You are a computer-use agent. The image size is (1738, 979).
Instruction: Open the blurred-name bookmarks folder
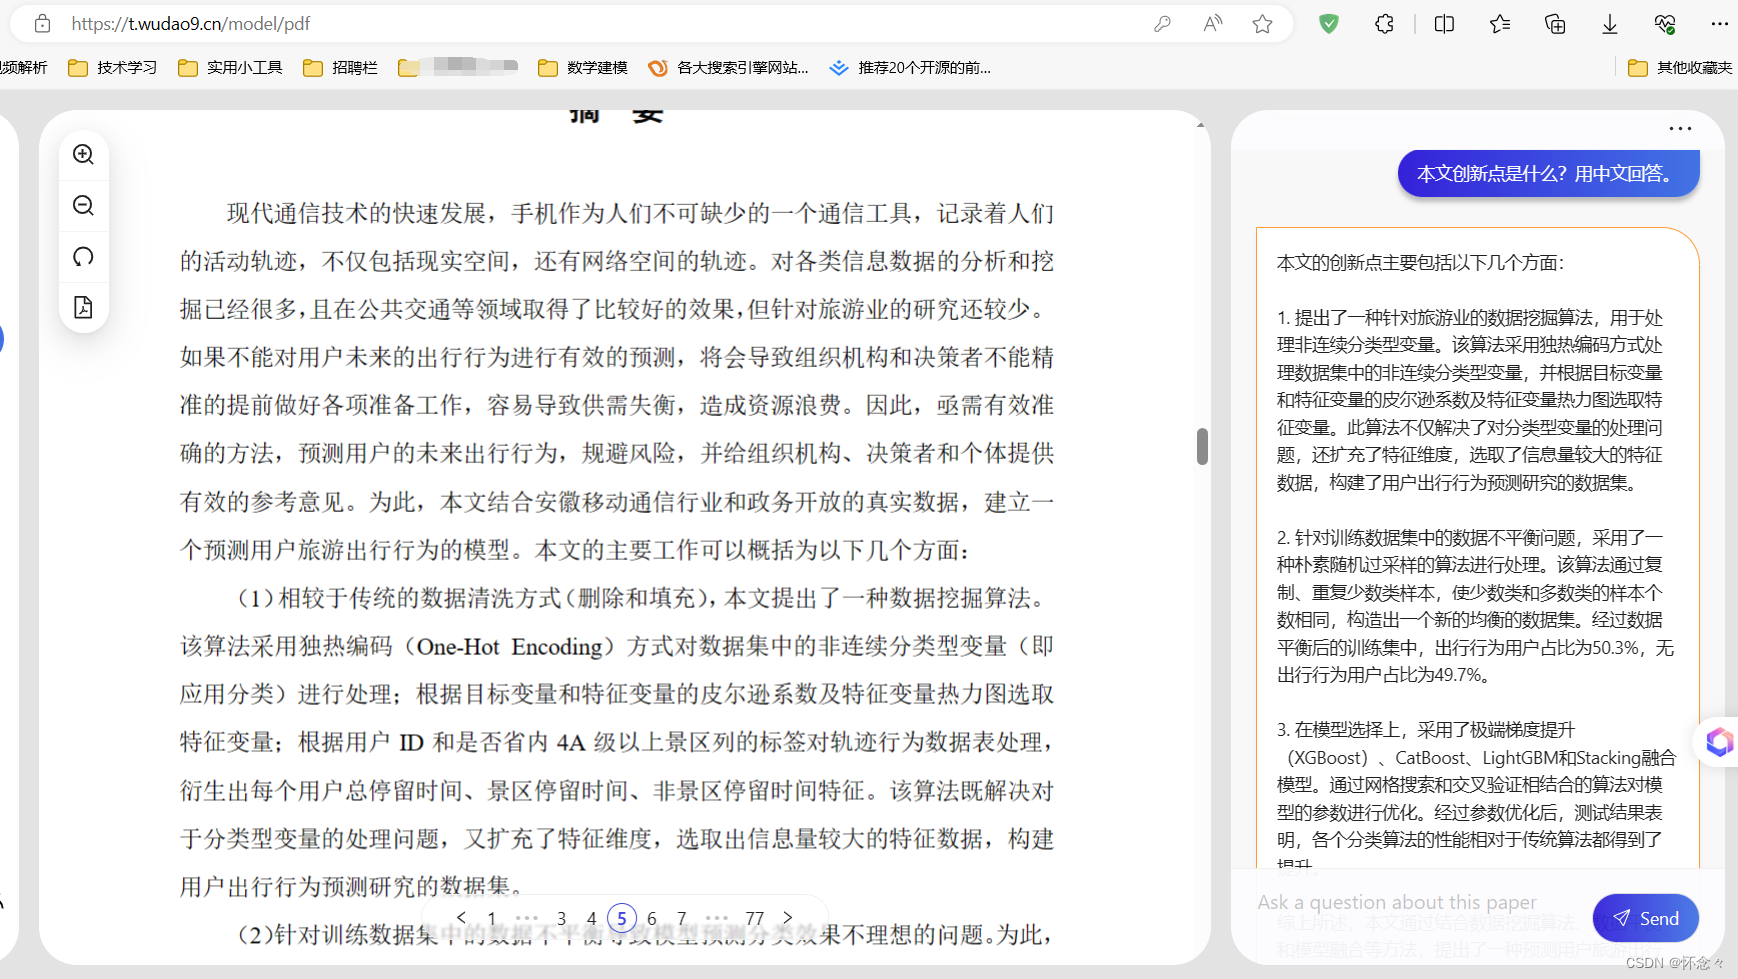tap(458, 67)
